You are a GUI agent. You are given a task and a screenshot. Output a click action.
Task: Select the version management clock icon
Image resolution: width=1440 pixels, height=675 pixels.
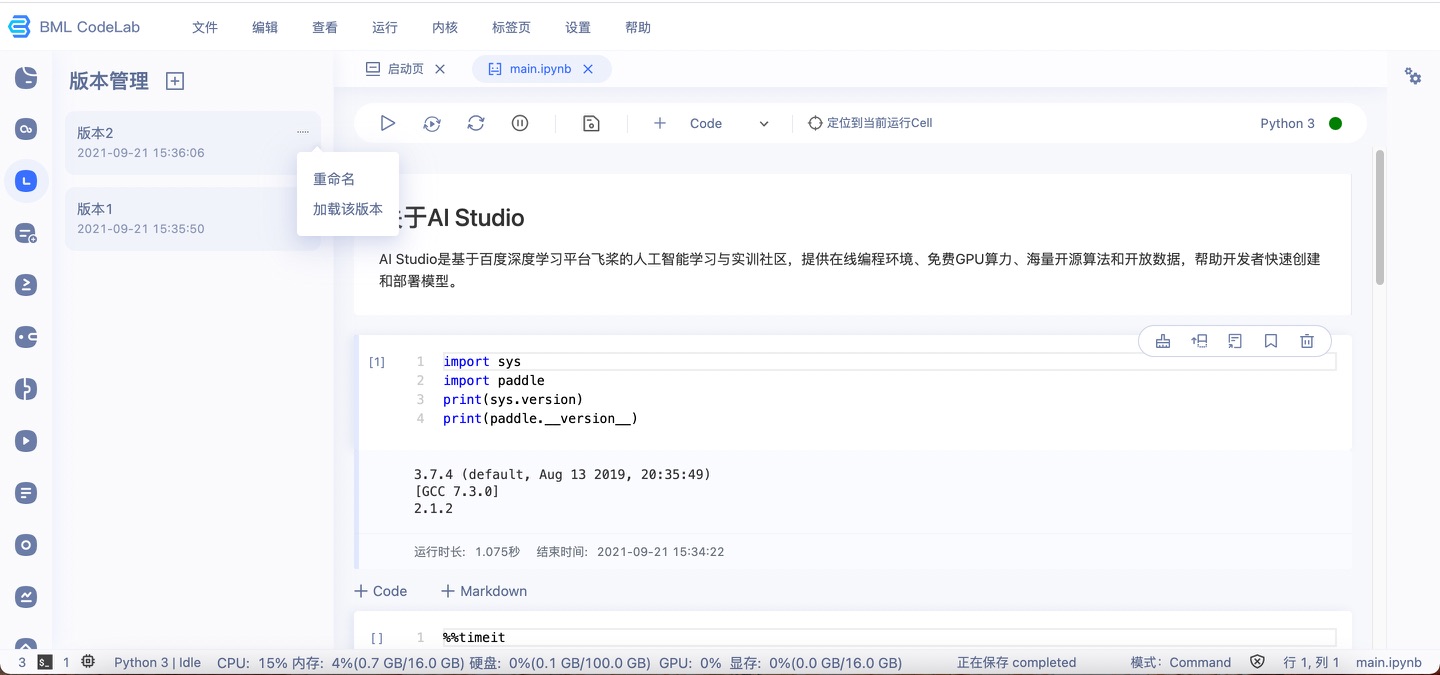26,181
